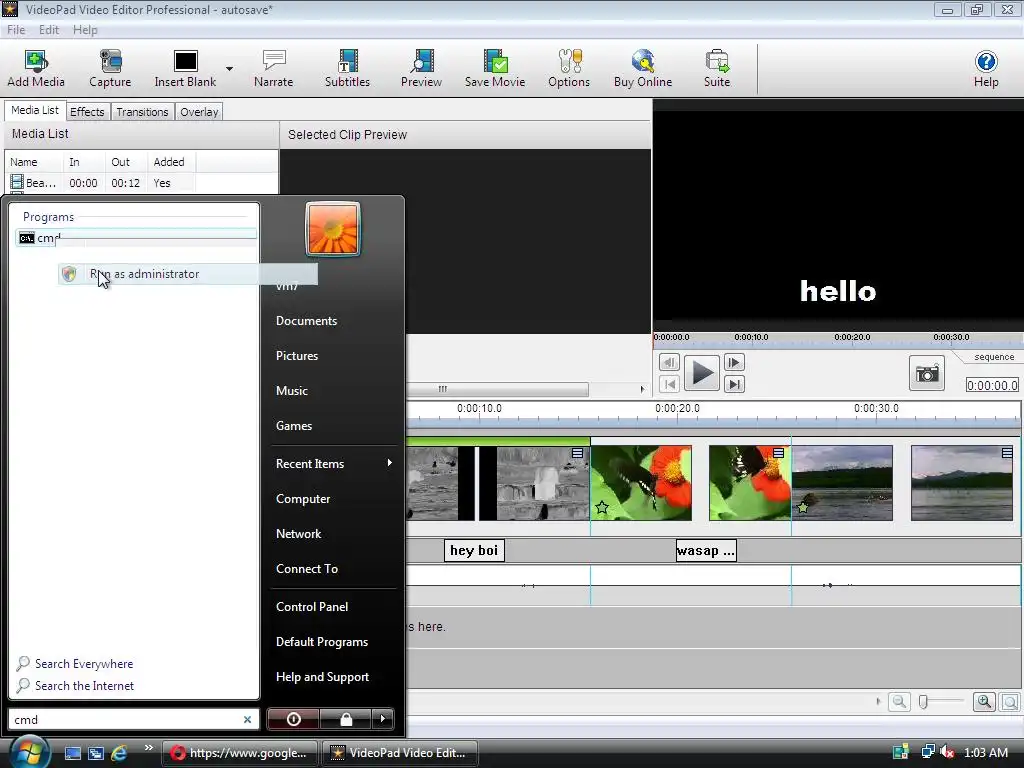Click the Save Movie icon
The width and height of the screenshot is (1024, 768).
495,68
